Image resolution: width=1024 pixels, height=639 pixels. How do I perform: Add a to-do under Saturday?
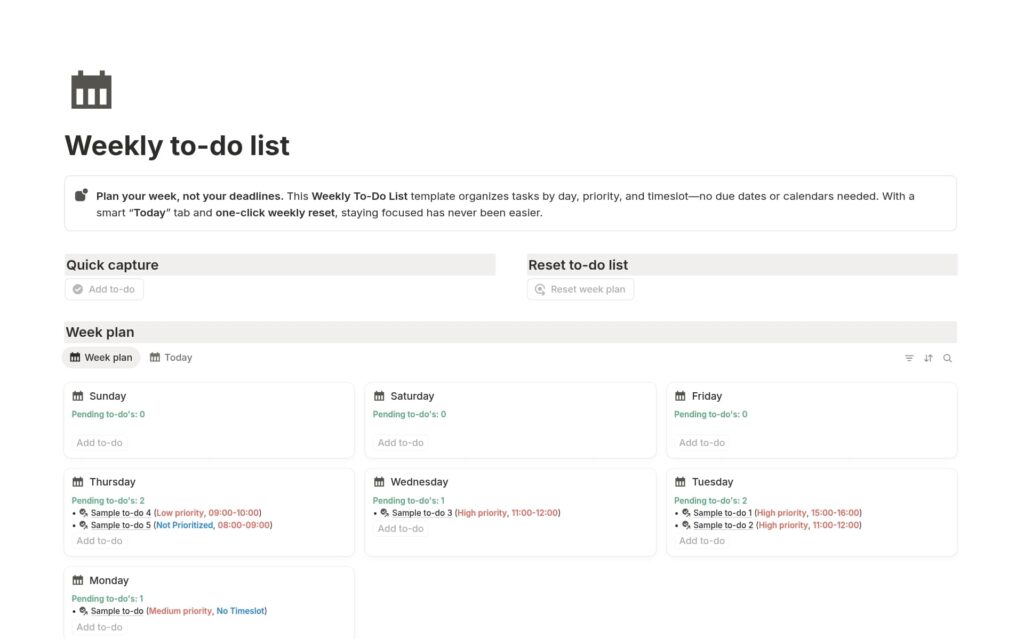pos(400,442)
